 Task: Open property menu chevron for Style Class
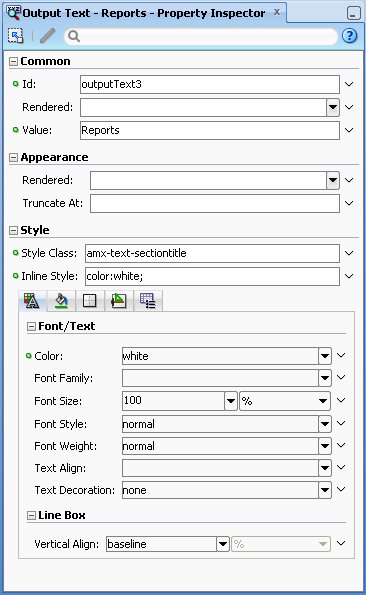pyautogui.click(x=349, y=253)
